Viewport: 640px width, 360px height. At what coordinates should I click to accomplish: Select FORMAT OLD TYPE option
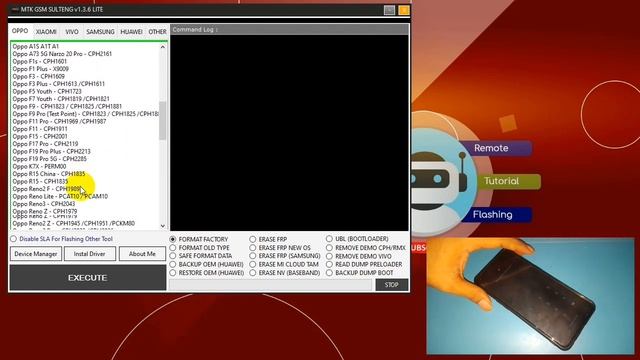point(200,248)
